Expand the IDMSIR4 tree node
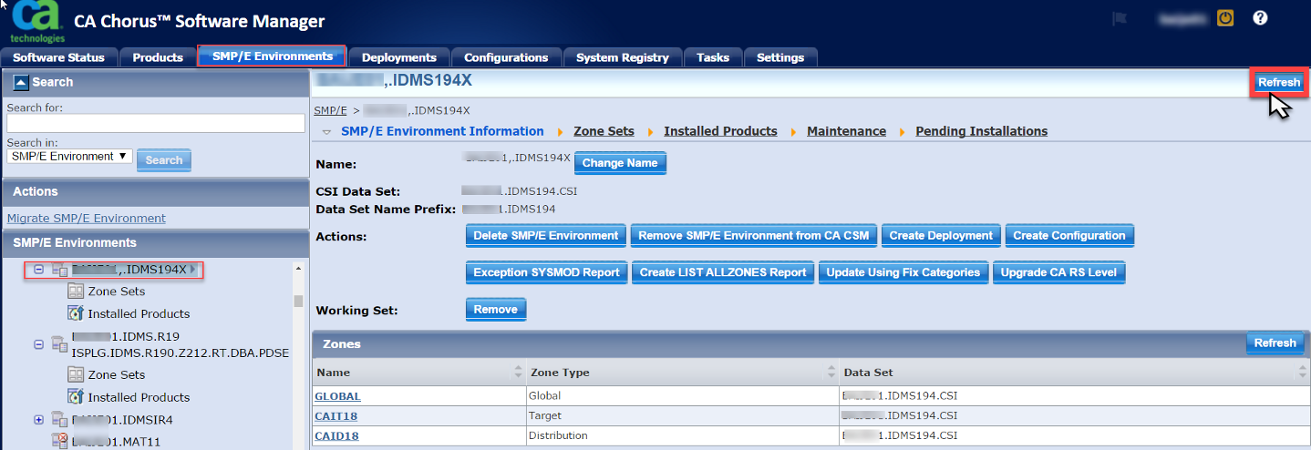Screen dimensions: 1311x450 pyautogui.click(x=39, y=420)
